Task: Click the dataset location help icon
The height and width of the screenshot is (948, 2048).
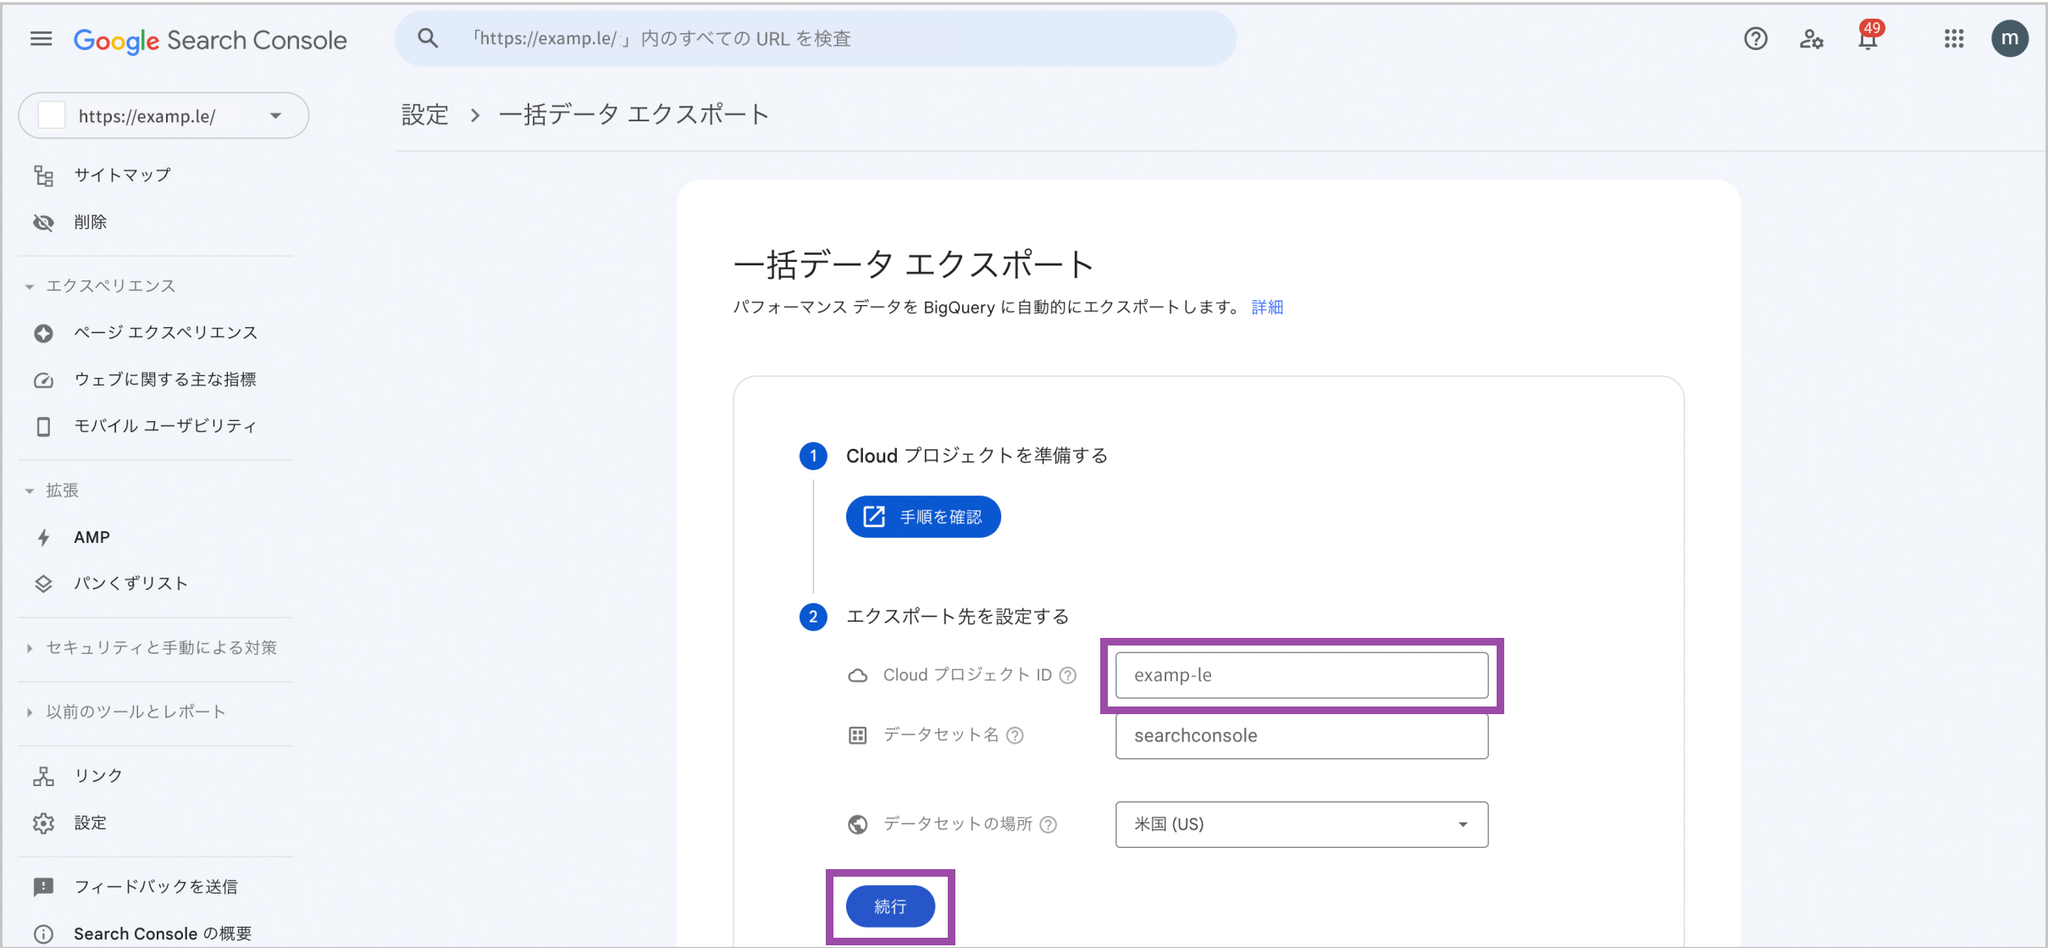Action: (x=1048, y=825)
